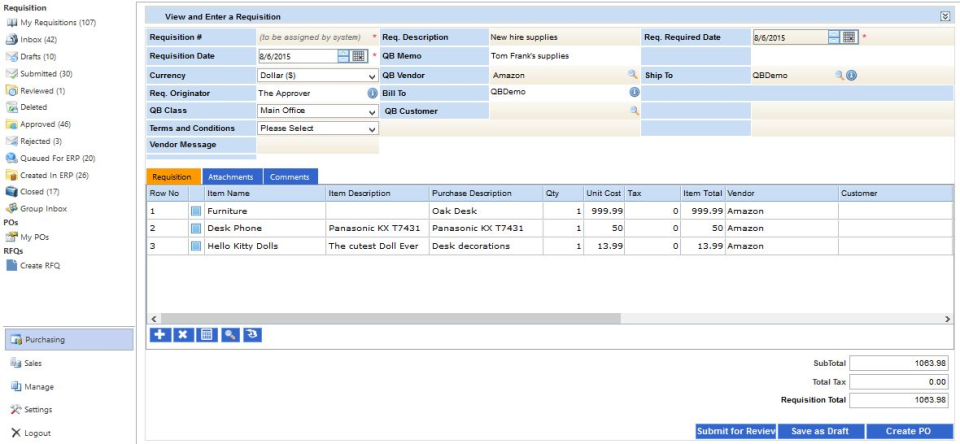Click row icon for Hello Kitty Dolls

196,246
